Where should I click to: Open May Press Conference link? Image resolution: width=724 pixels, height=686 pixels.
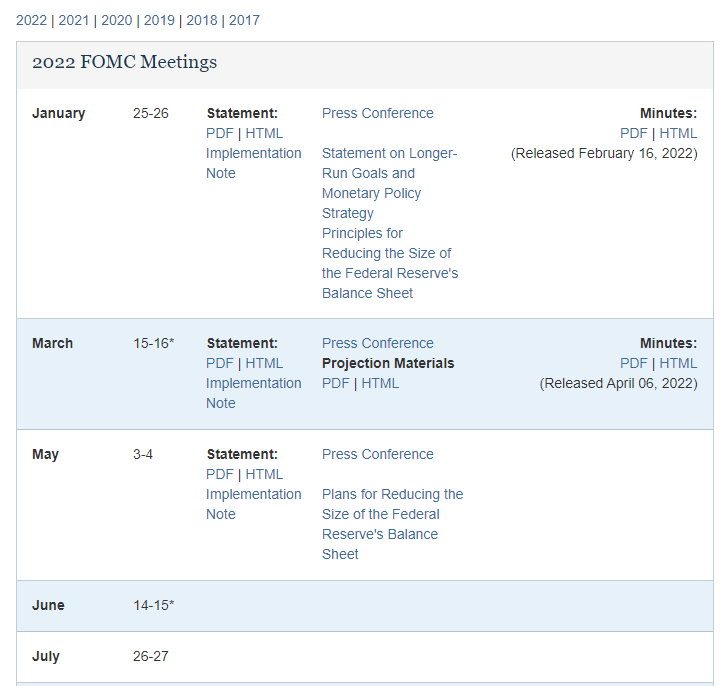coord(378,454)
